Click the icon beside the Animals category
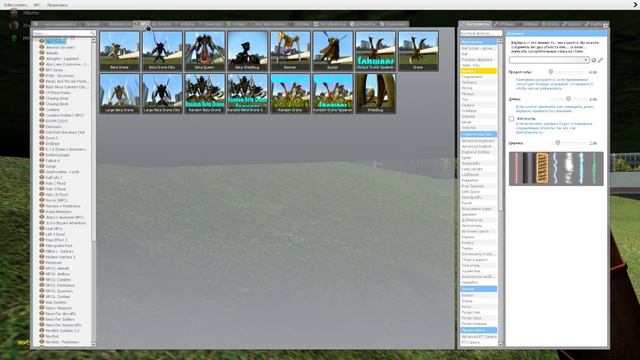This screenshot has width=640, height=360. pos(42,53)
